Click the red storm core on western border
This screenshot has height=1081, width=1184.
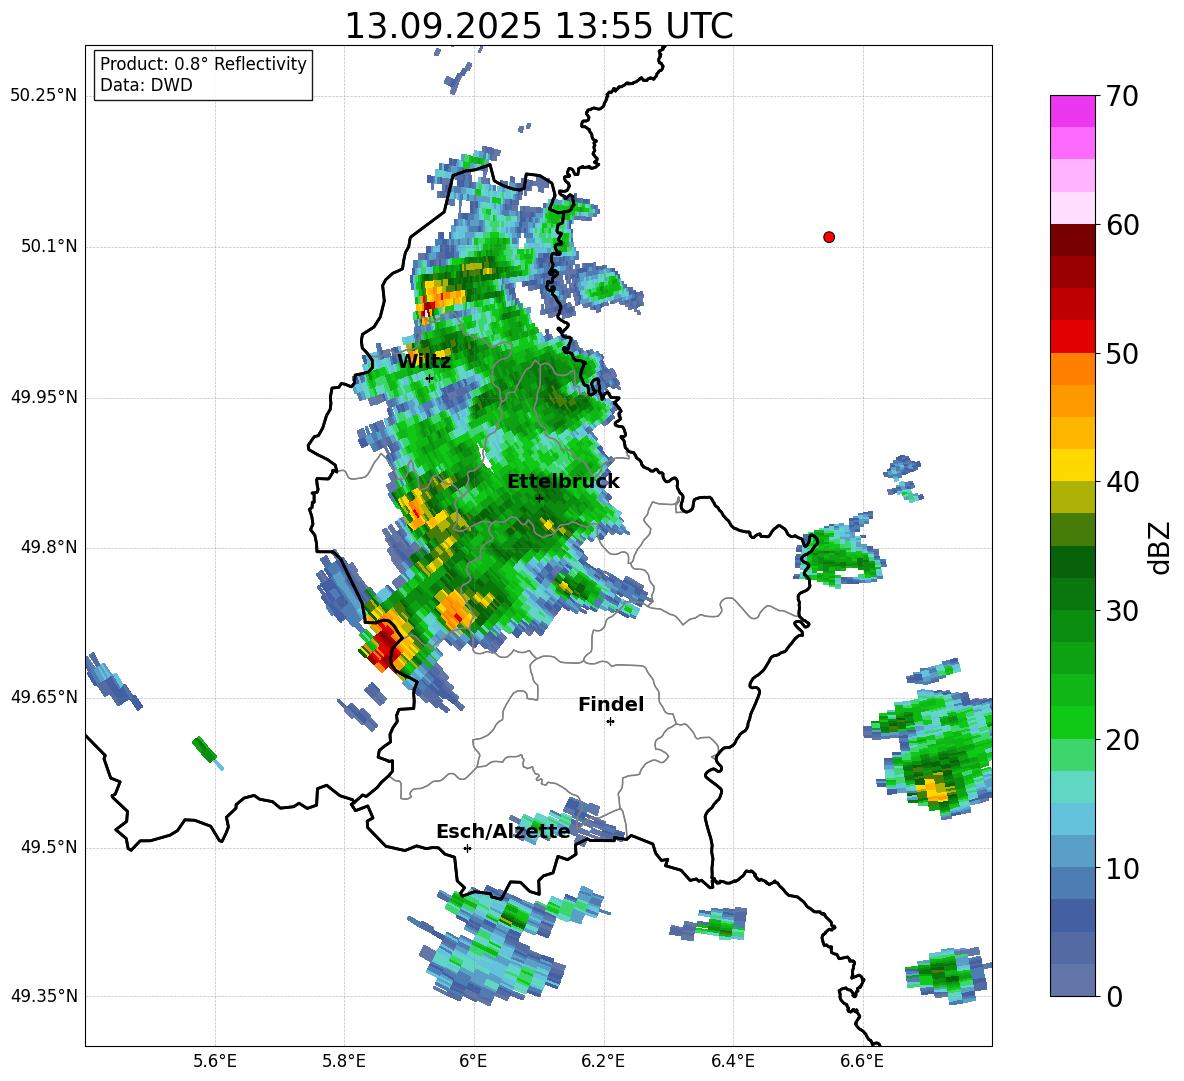click(x=384, y=644)
